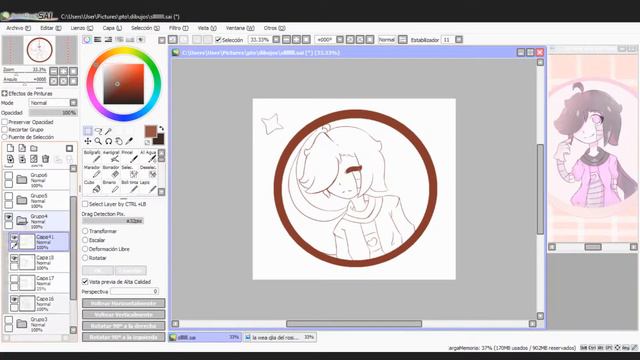Select the Zoom magnifier tool
Image resolution: width=640 pixels, height=360 pixels.
point(98,141)
